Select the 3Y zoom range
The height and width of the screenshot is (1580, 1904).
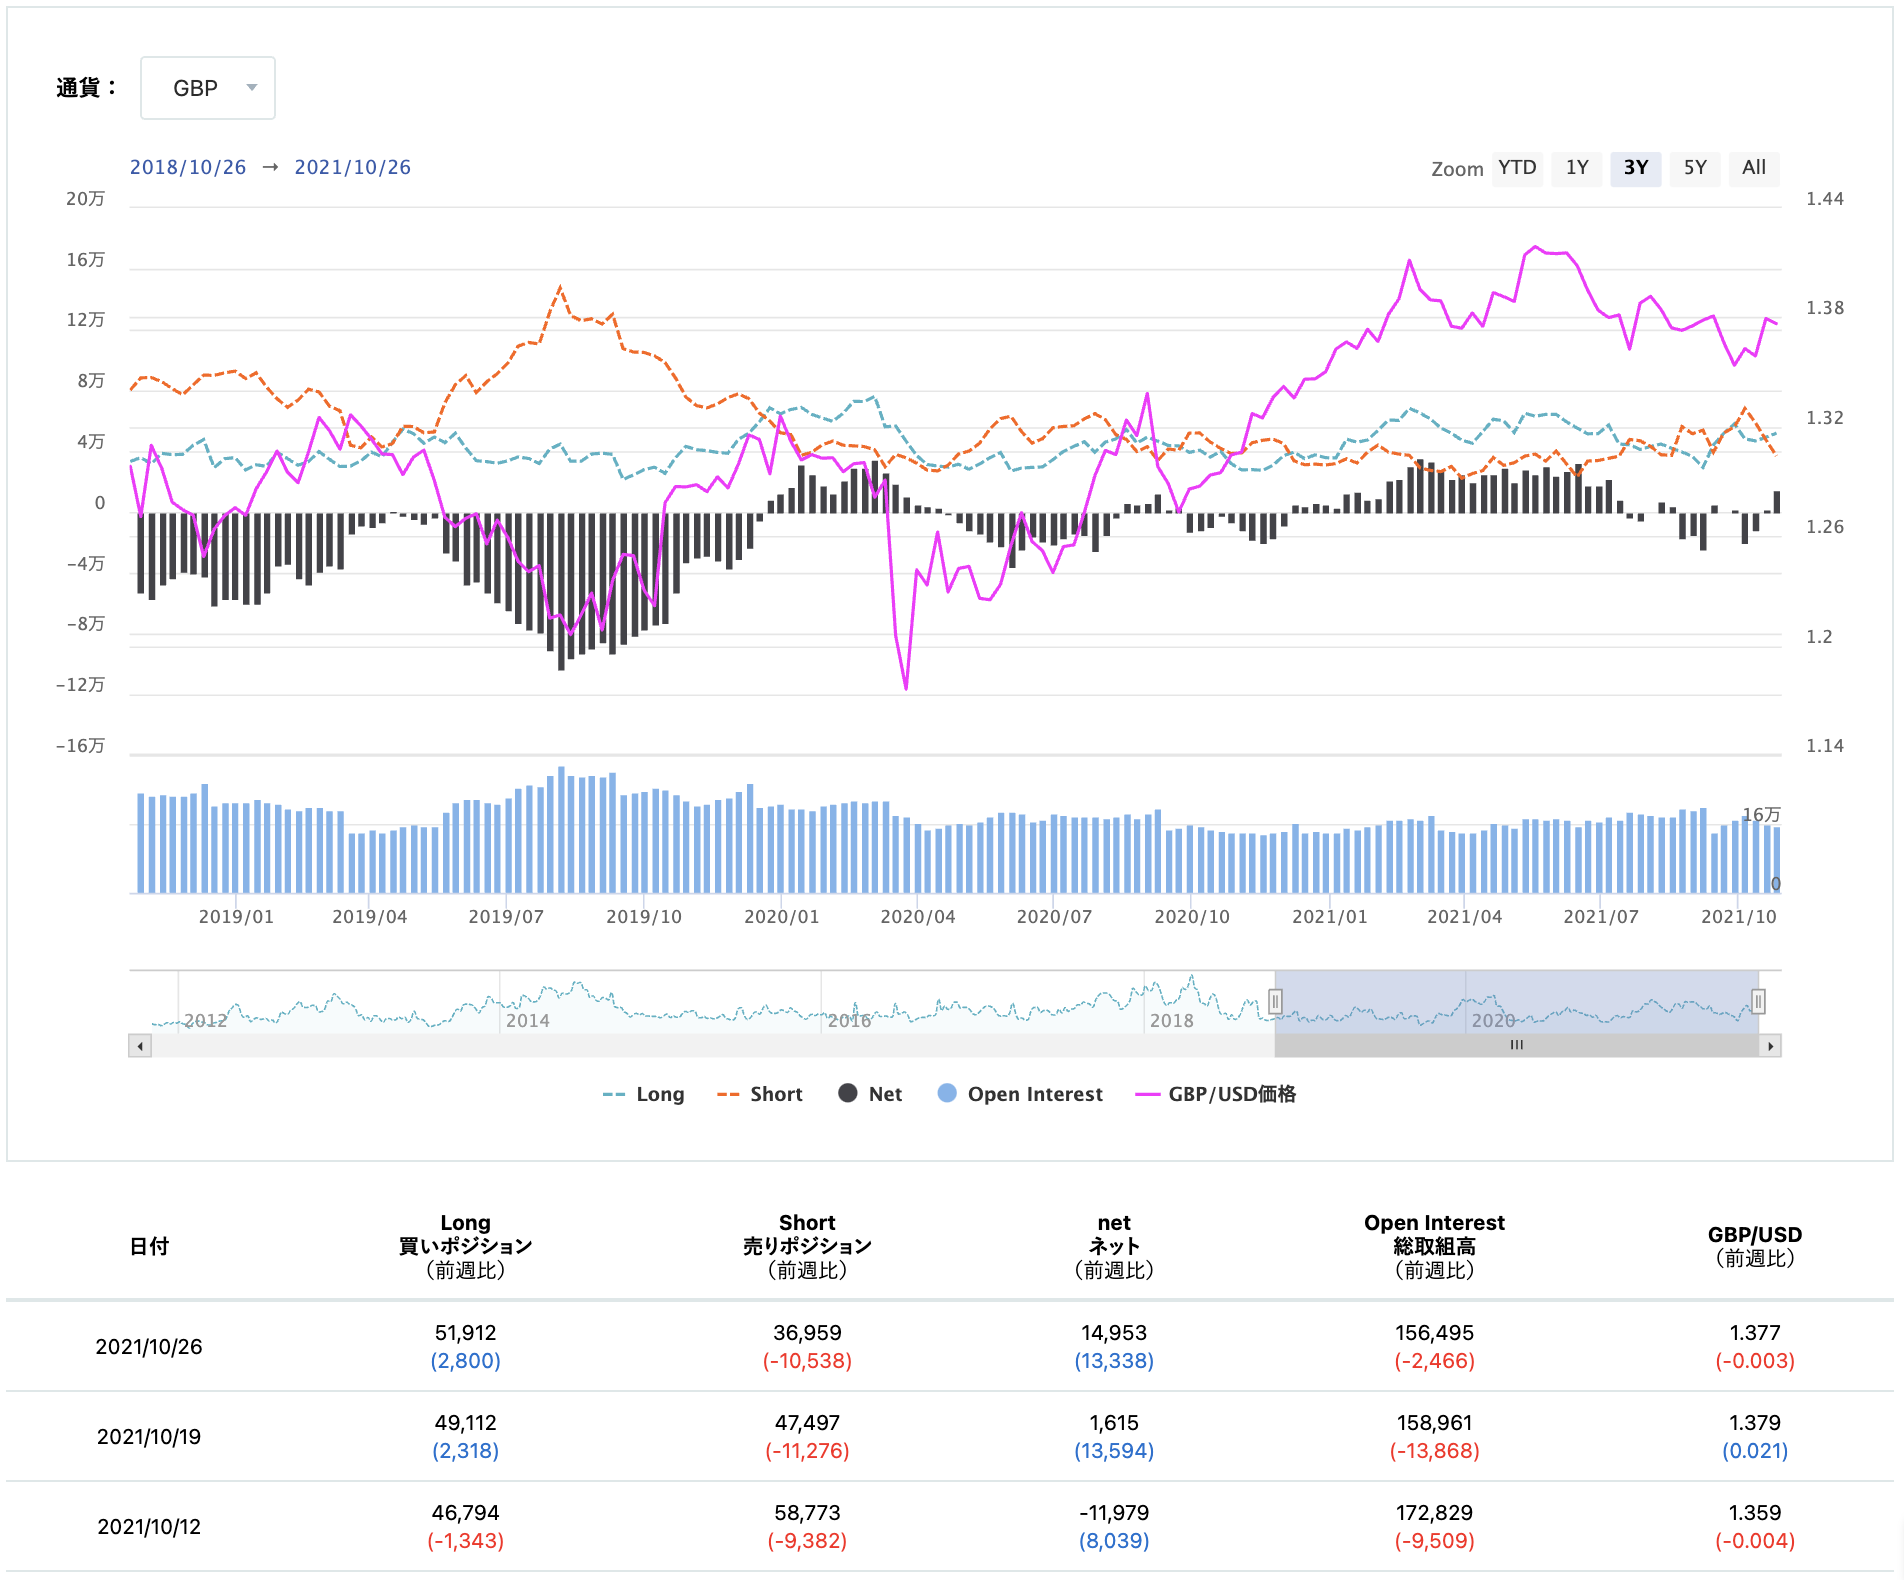tap(1636, 168)
